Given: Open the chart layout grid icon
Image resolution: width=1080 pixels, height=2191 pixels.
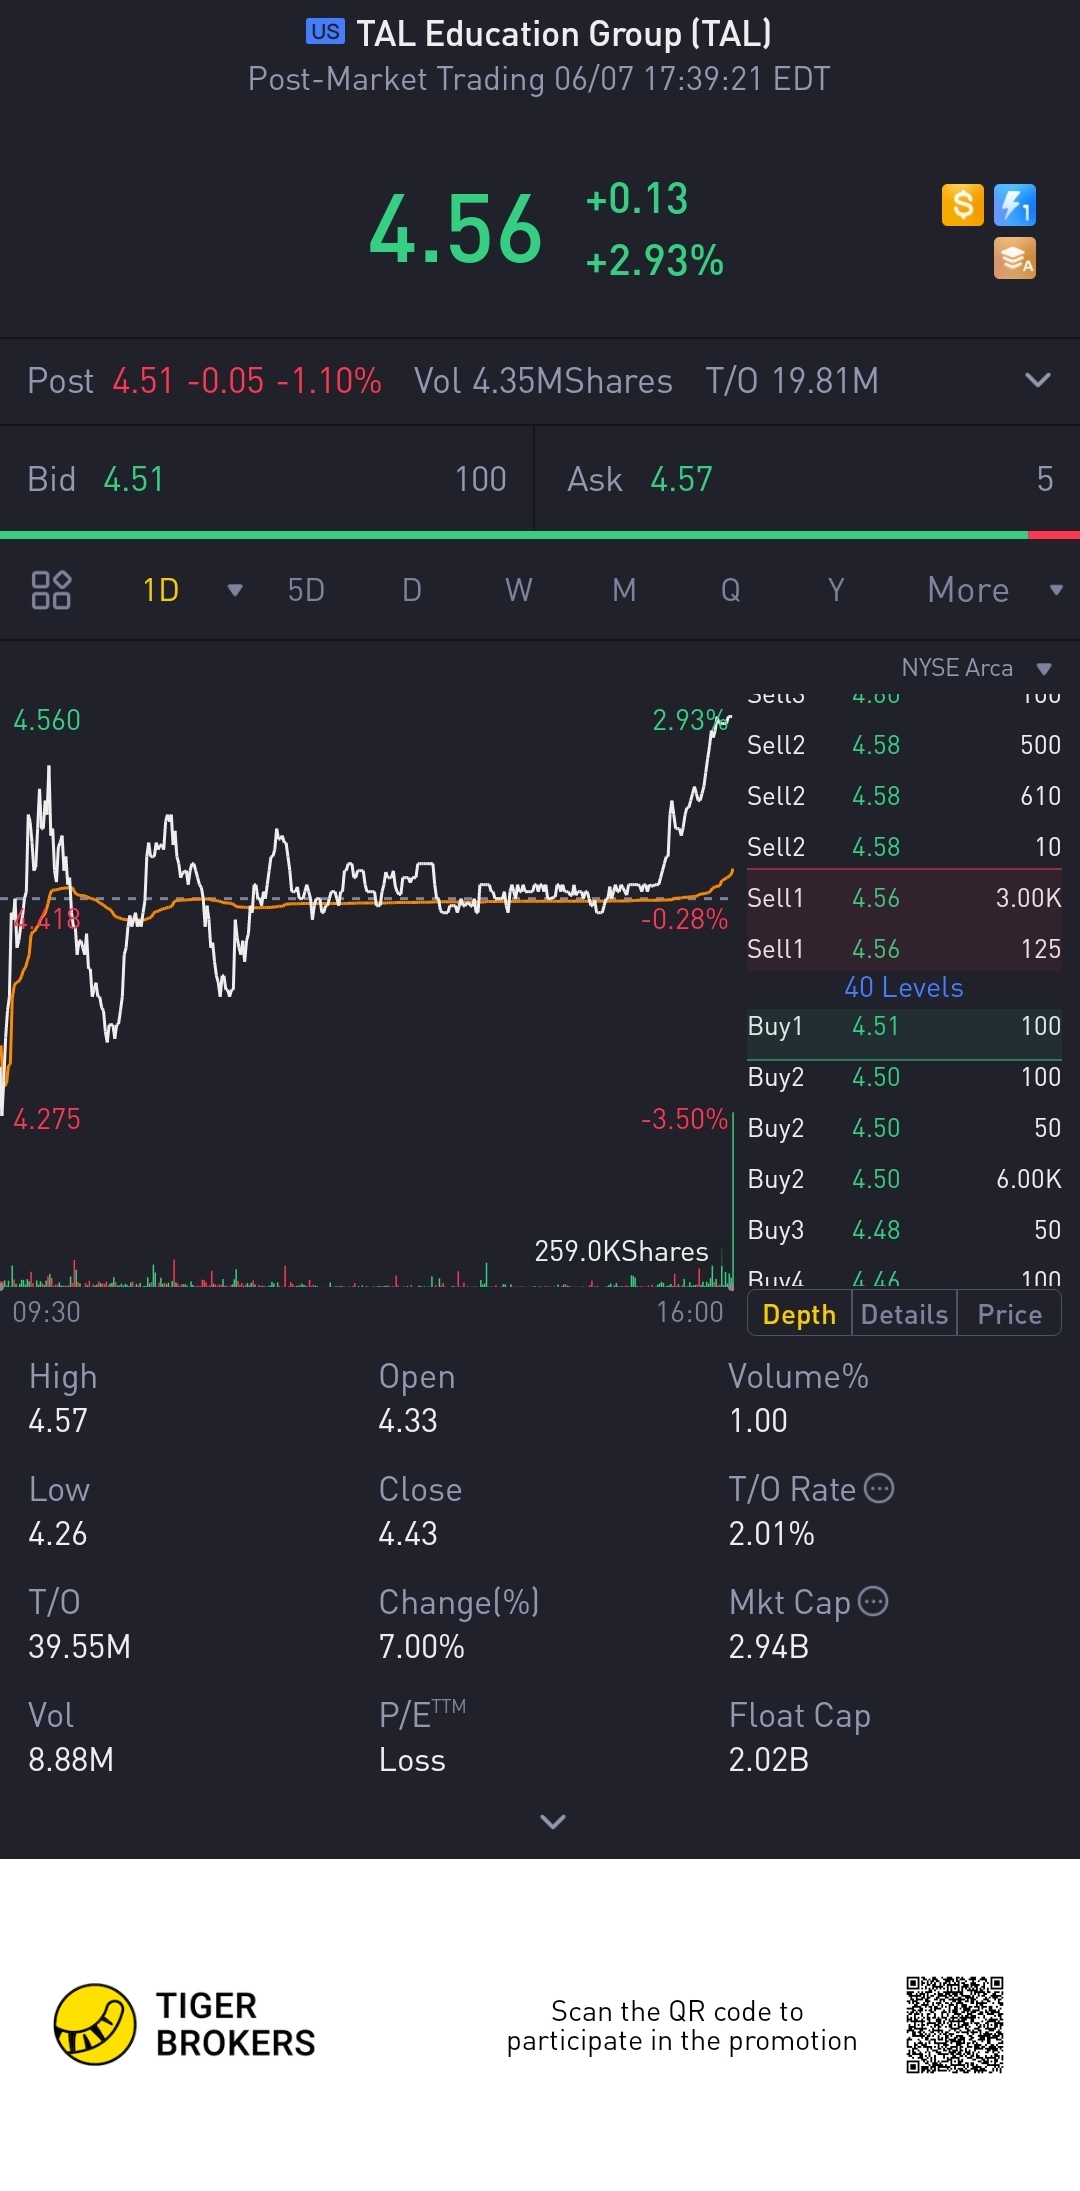Looking at the screenshot, I should tap(51, 590).
